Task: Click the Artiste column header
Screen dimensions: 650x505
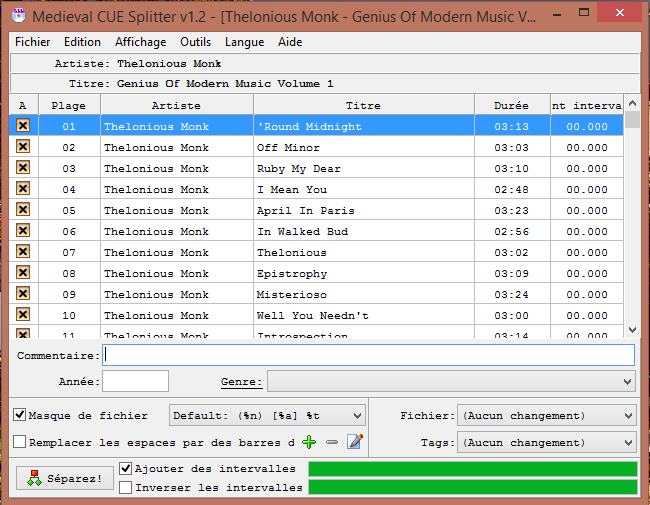Action: click(177, 105)
